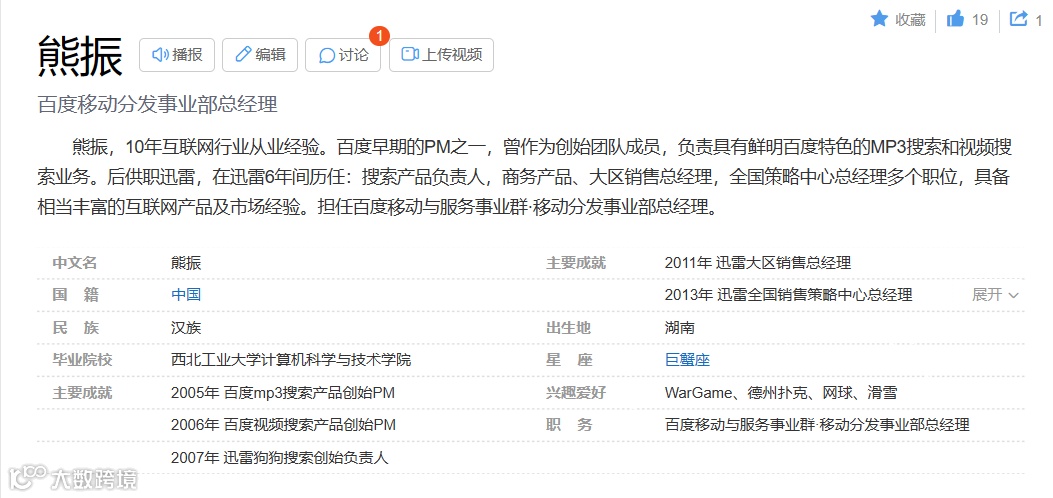Click WarGame、德州扑克、网球、滑雪 hobbies value
The height and width of the screenshot is (498, 1053).
tap(780, 393)
